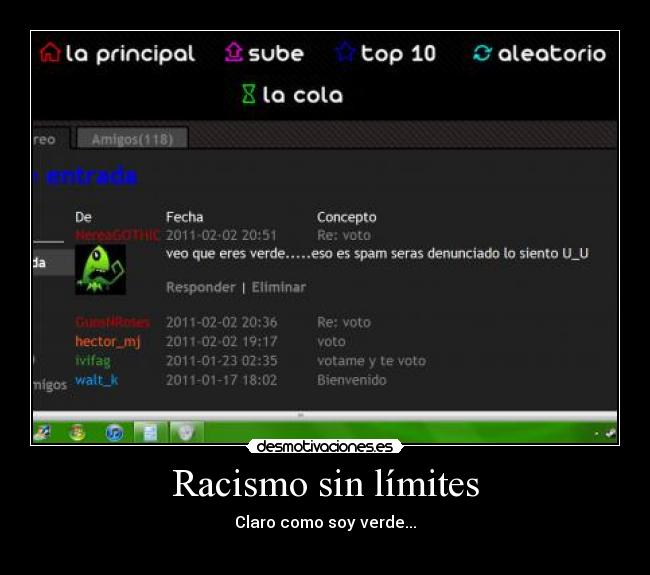Open sender ivifag
This screenshot has height=575, width=650.
point(93,361)
